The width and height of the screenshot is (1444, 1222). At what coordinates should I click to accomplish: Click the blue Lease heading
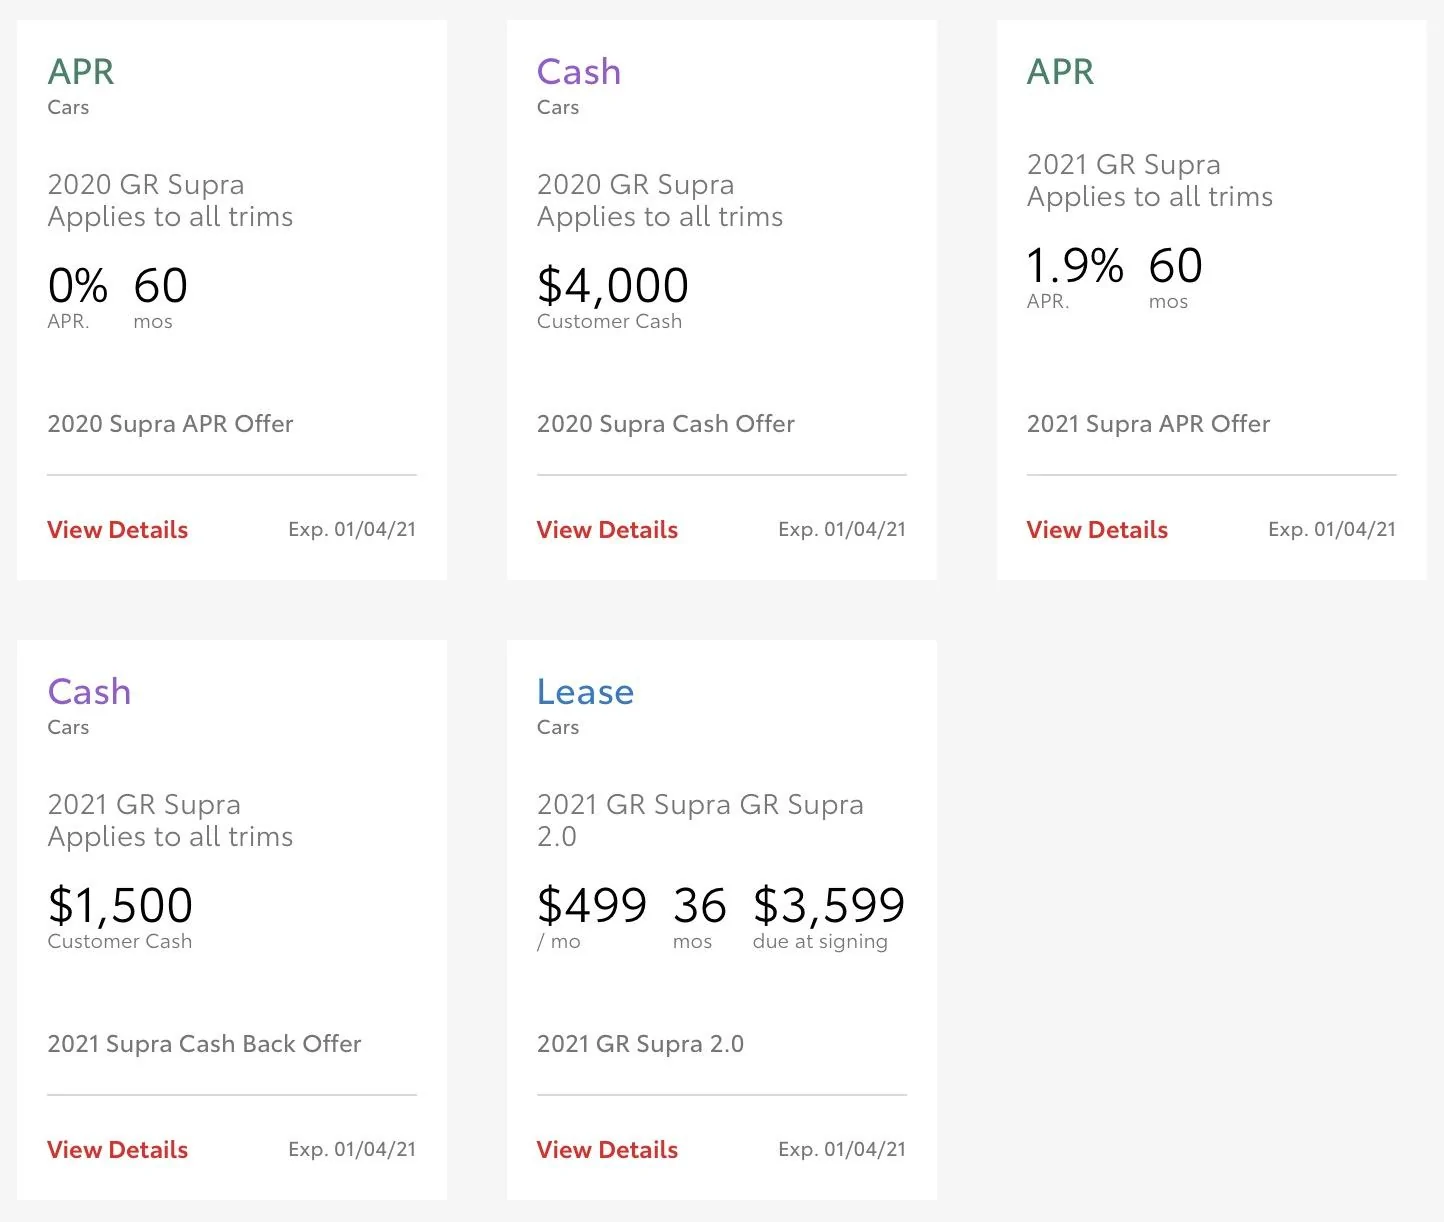click(585, 692)
